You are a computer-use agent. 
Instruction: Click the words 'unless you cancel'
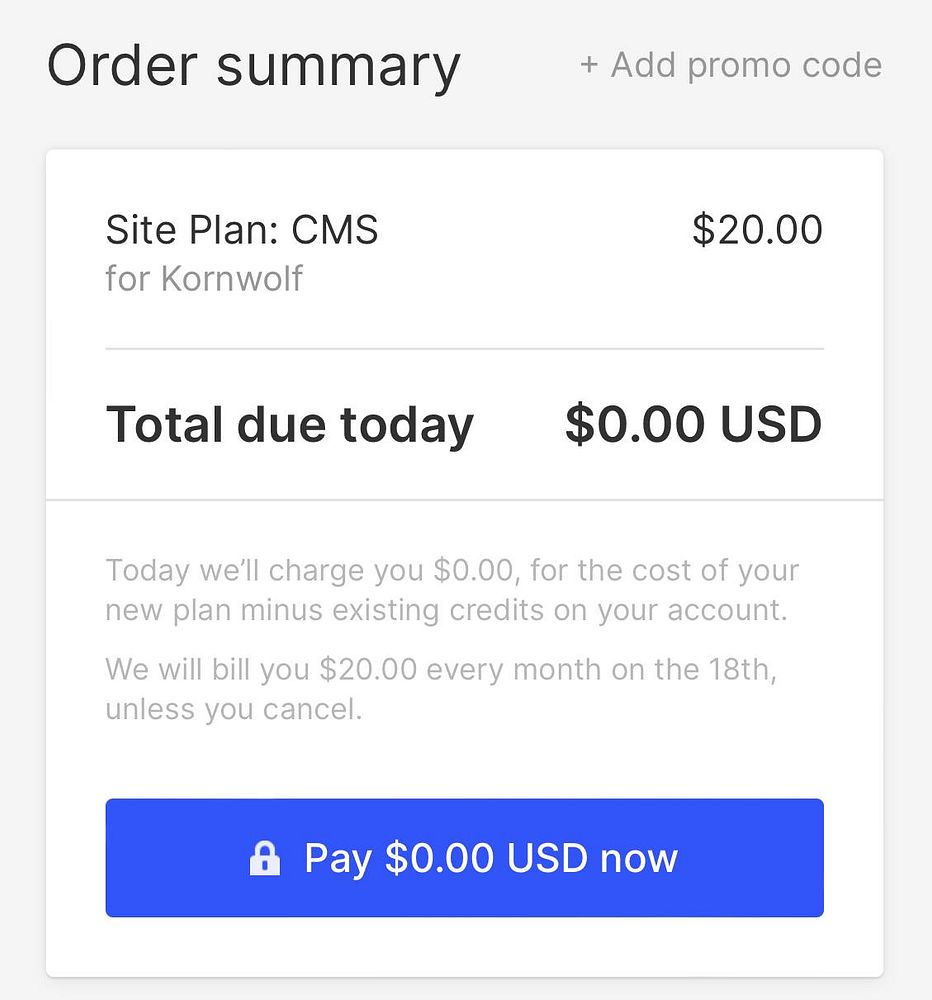[233, 709]
